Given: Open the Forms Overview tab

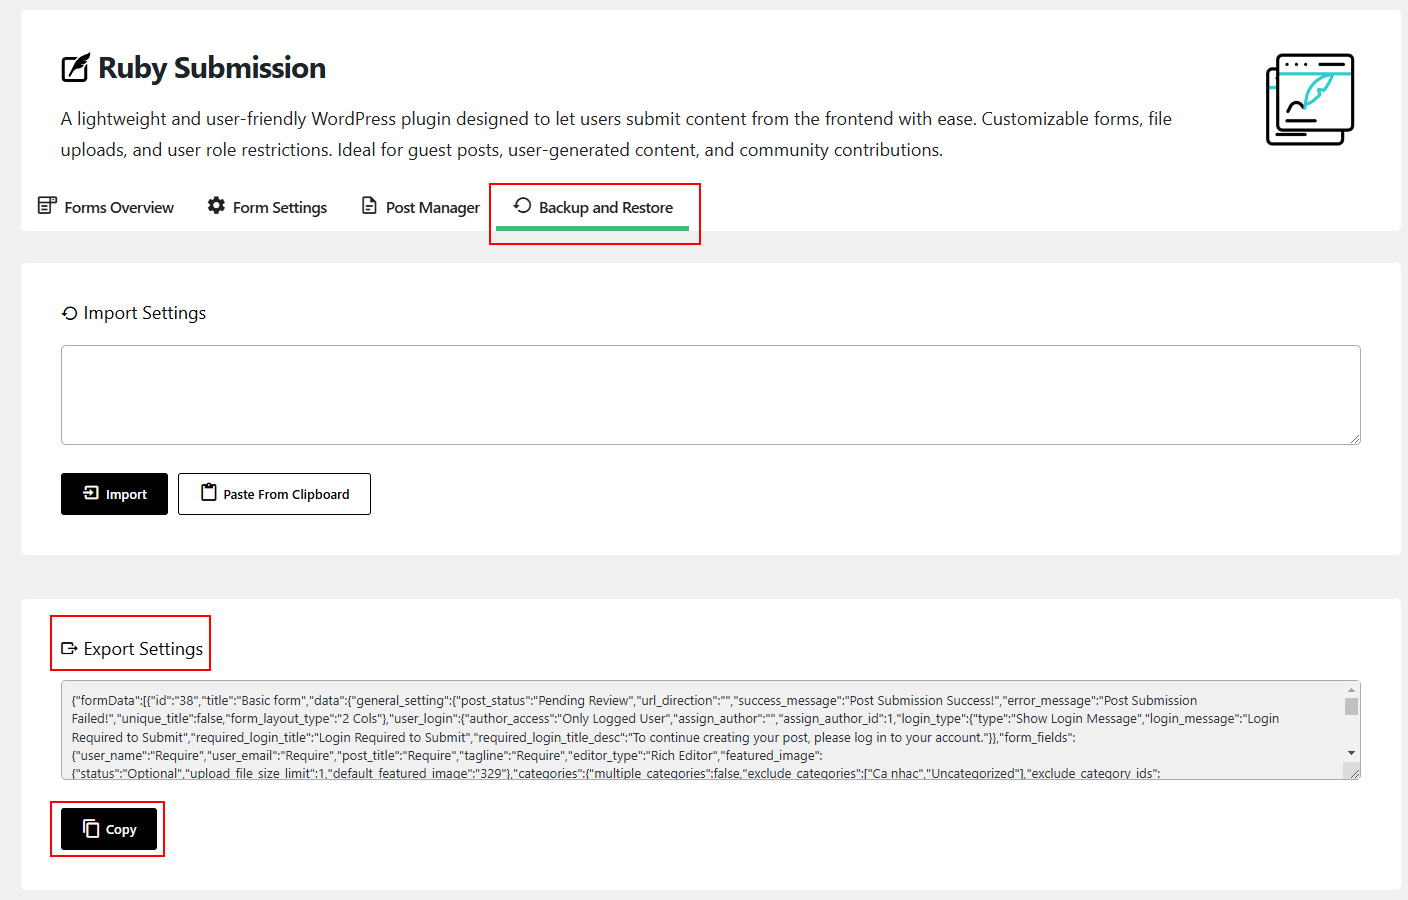Looking at the screenshot, I should pyautogui.click(x=105, y=207).
